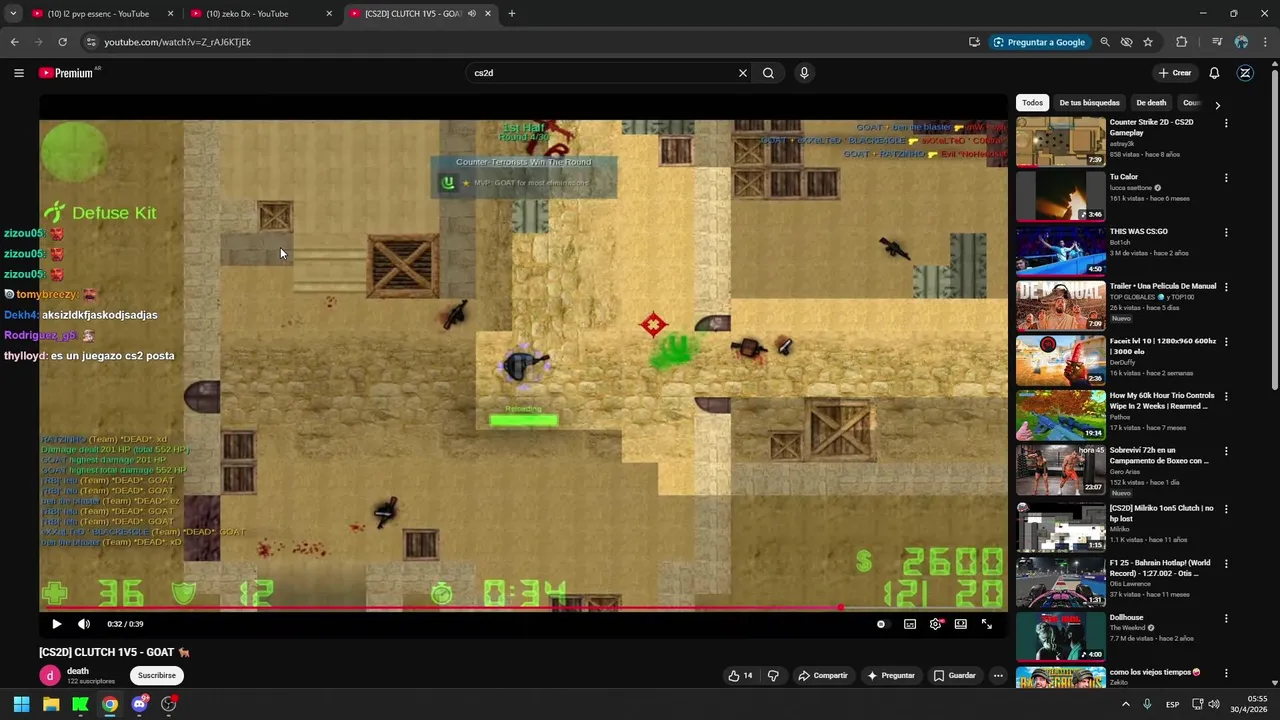This screenshot has width=1280, height=720.
Task: Clear the search text with the X
Action: click(x=743, y=73)
